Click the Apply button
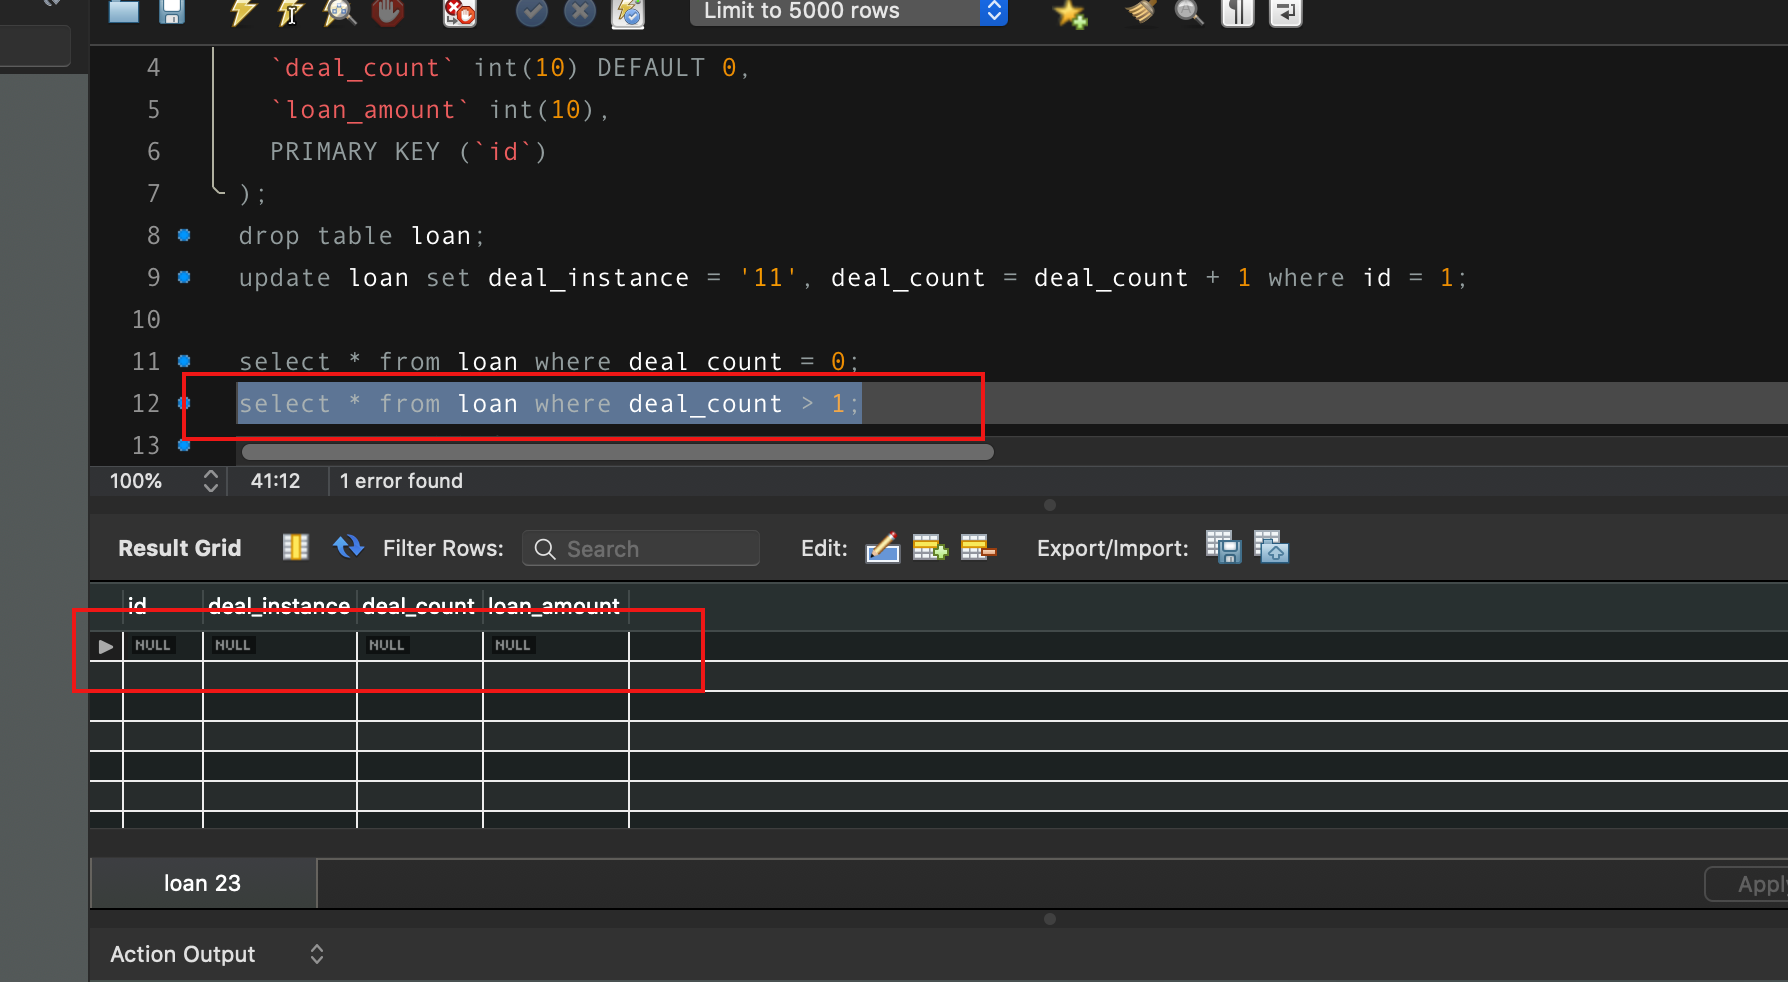The width and height of the screenshot is (1788, 982). tap(1746, 884)
